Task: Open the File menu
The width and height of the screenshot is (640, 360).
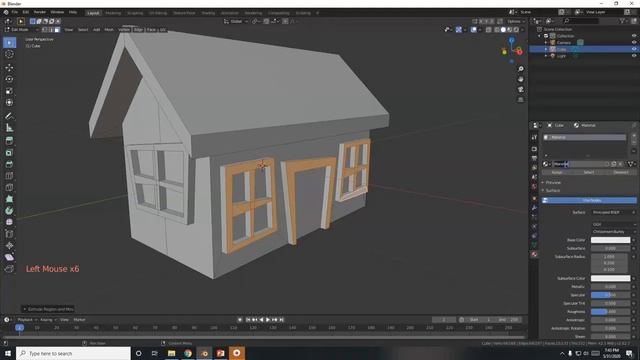Action: (15, 12)
